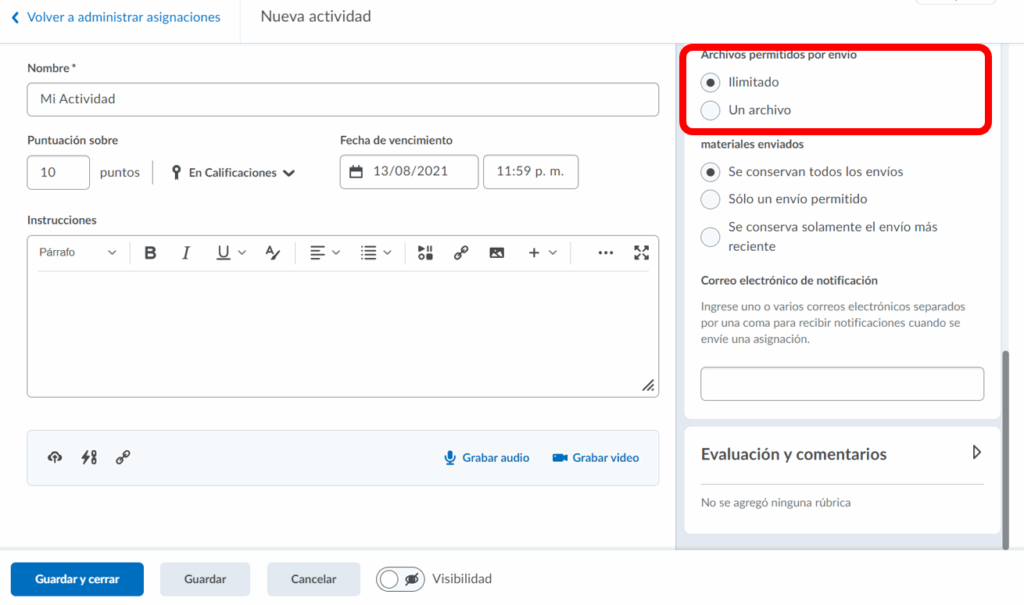Apply italic formatting in the editor toolbar
The width and height of the screenshot is (1024, 605).
(x=186, y=253)
